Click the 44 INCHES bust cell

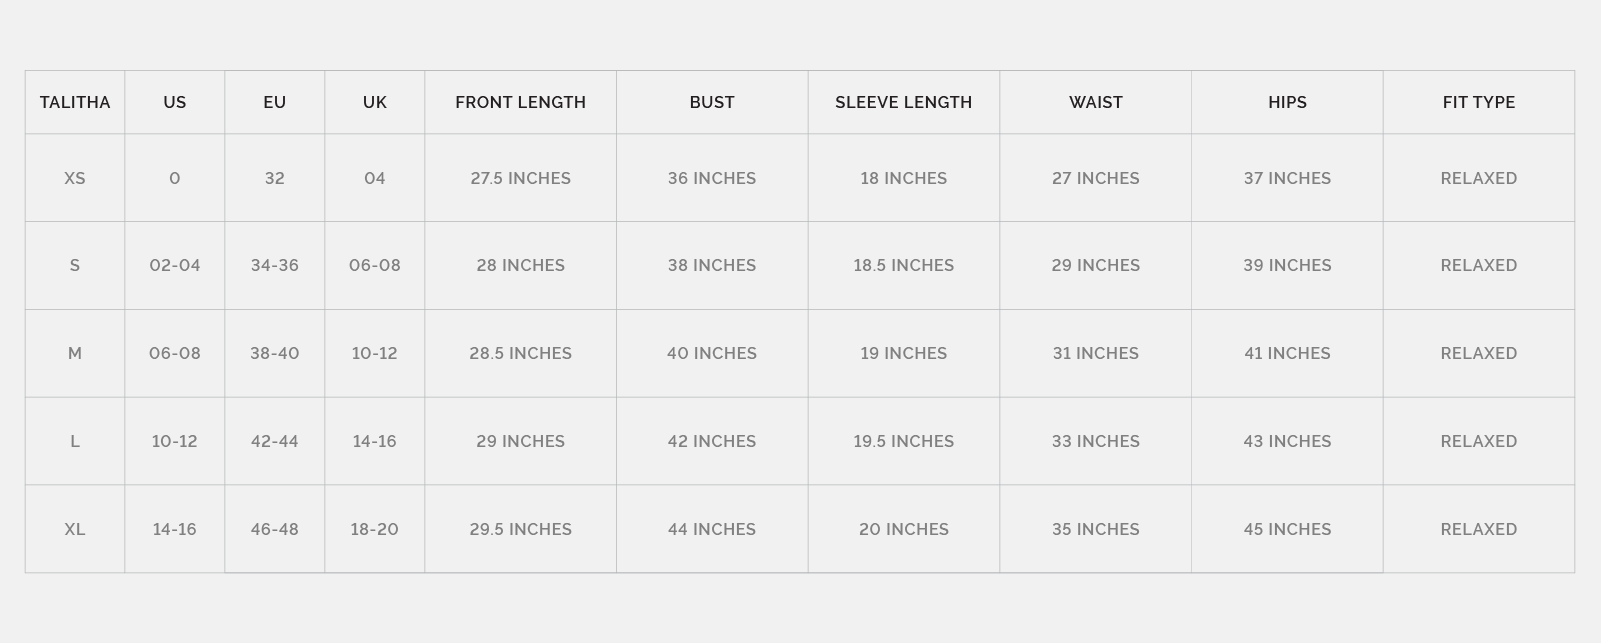712,529
